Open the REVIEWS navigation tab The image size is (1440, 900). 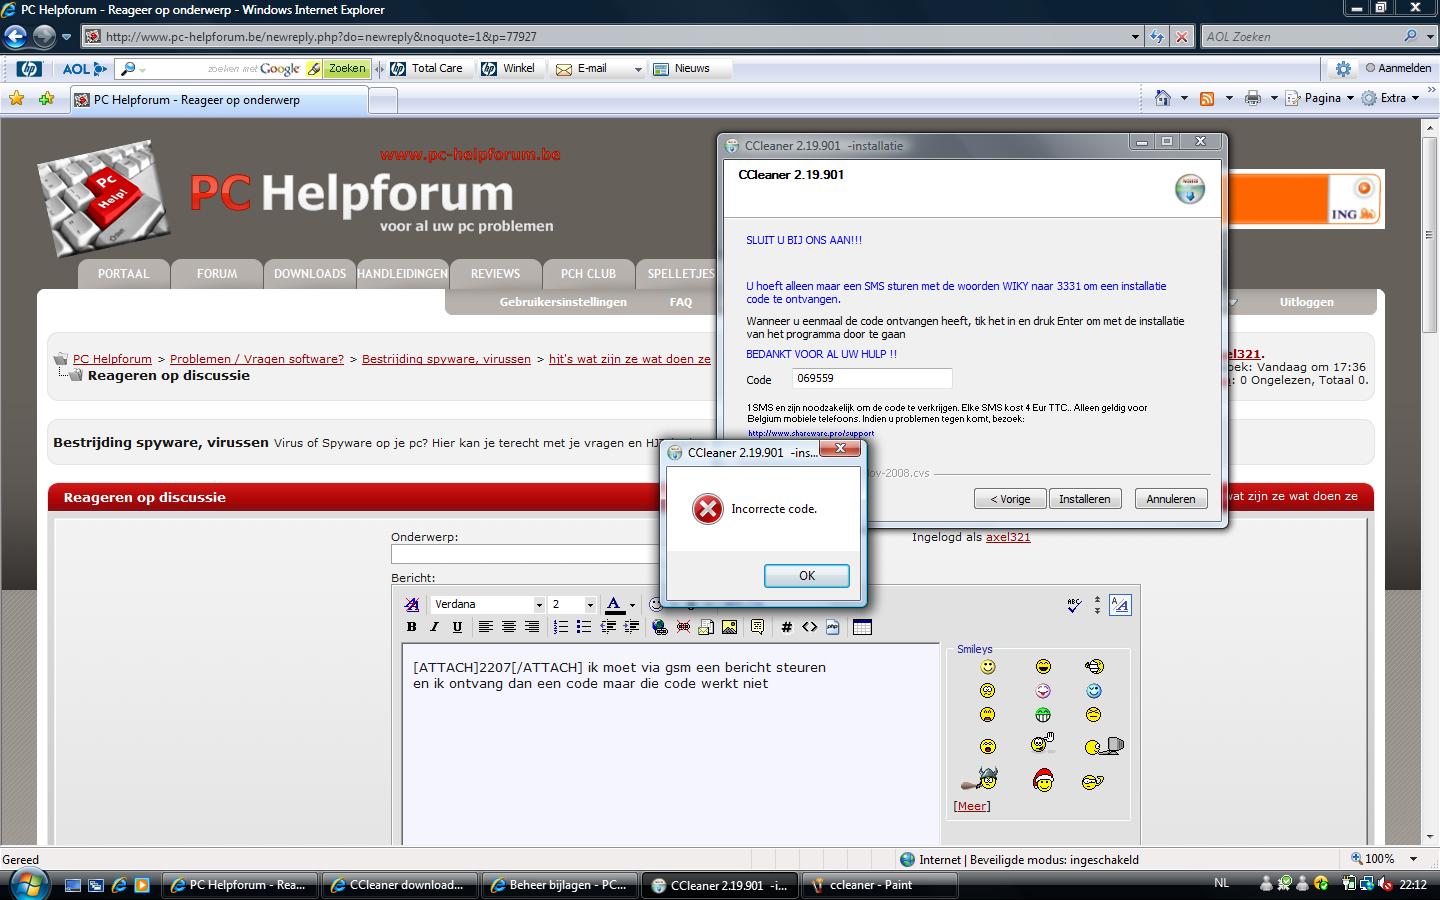(x=495, y=273)
